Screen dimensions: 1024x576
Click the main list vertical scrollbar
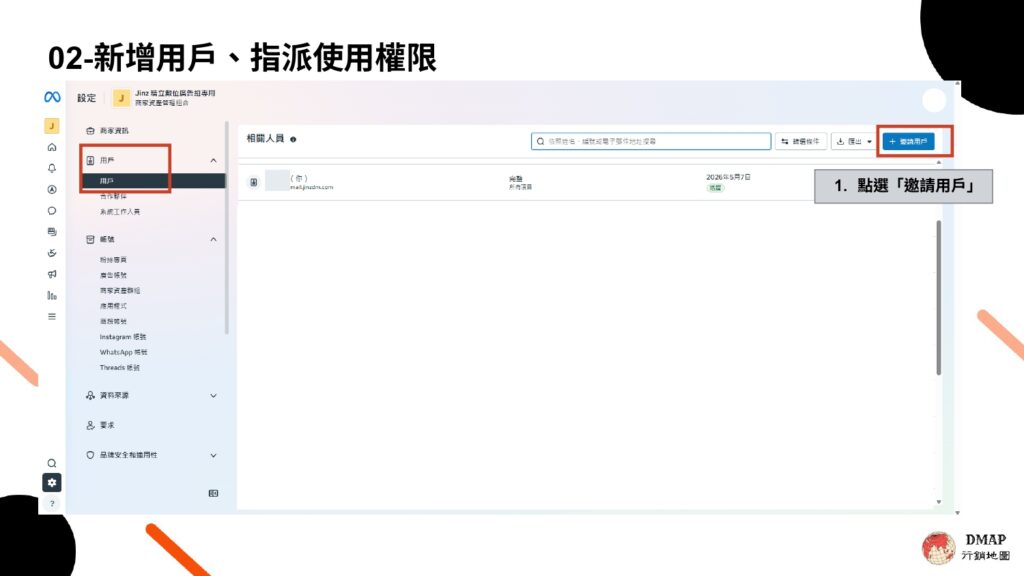(939, 298)
